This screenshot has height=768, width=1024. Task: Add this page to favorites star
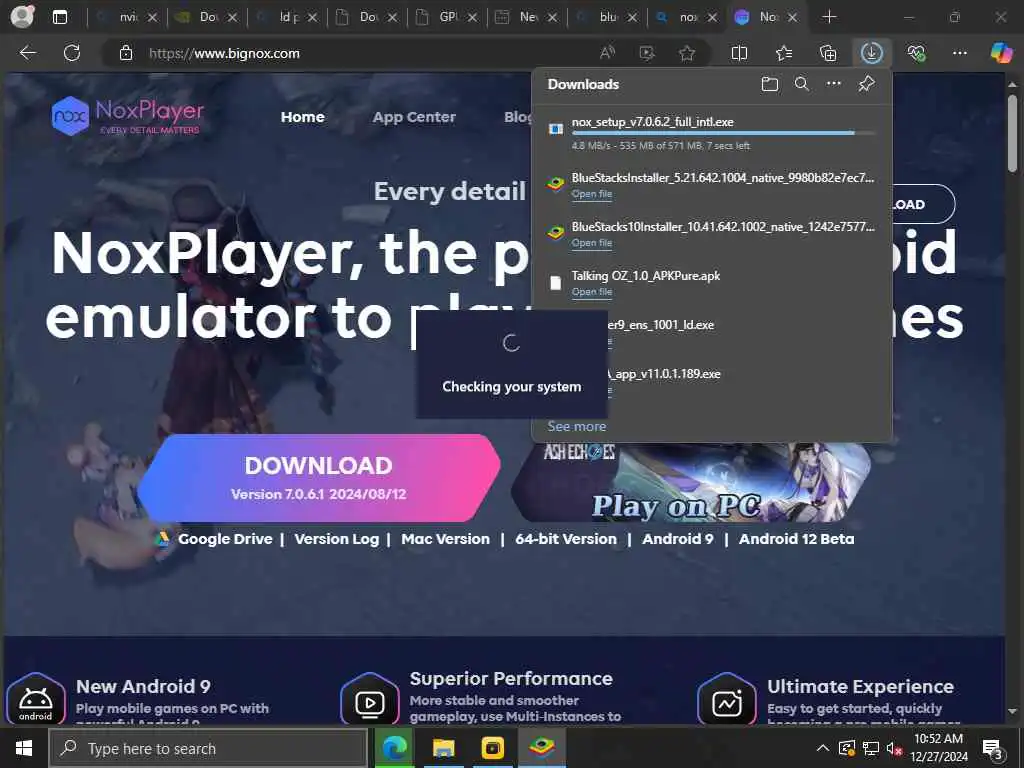click(x=686, y=53)
